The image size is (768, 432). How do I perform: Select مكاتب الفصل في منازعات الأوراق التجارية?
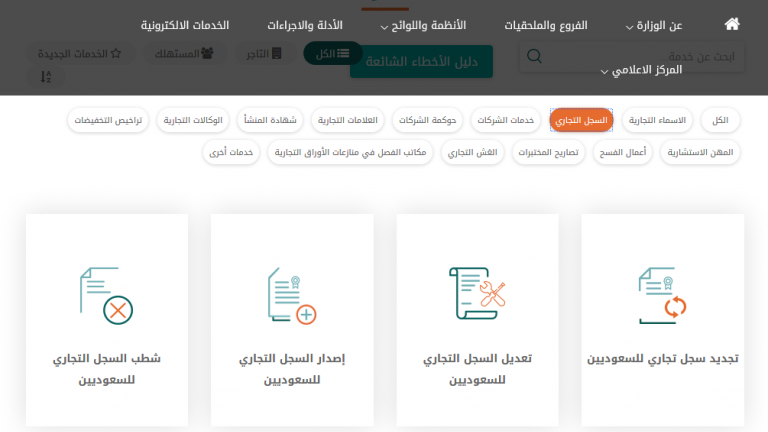[350, 152]
